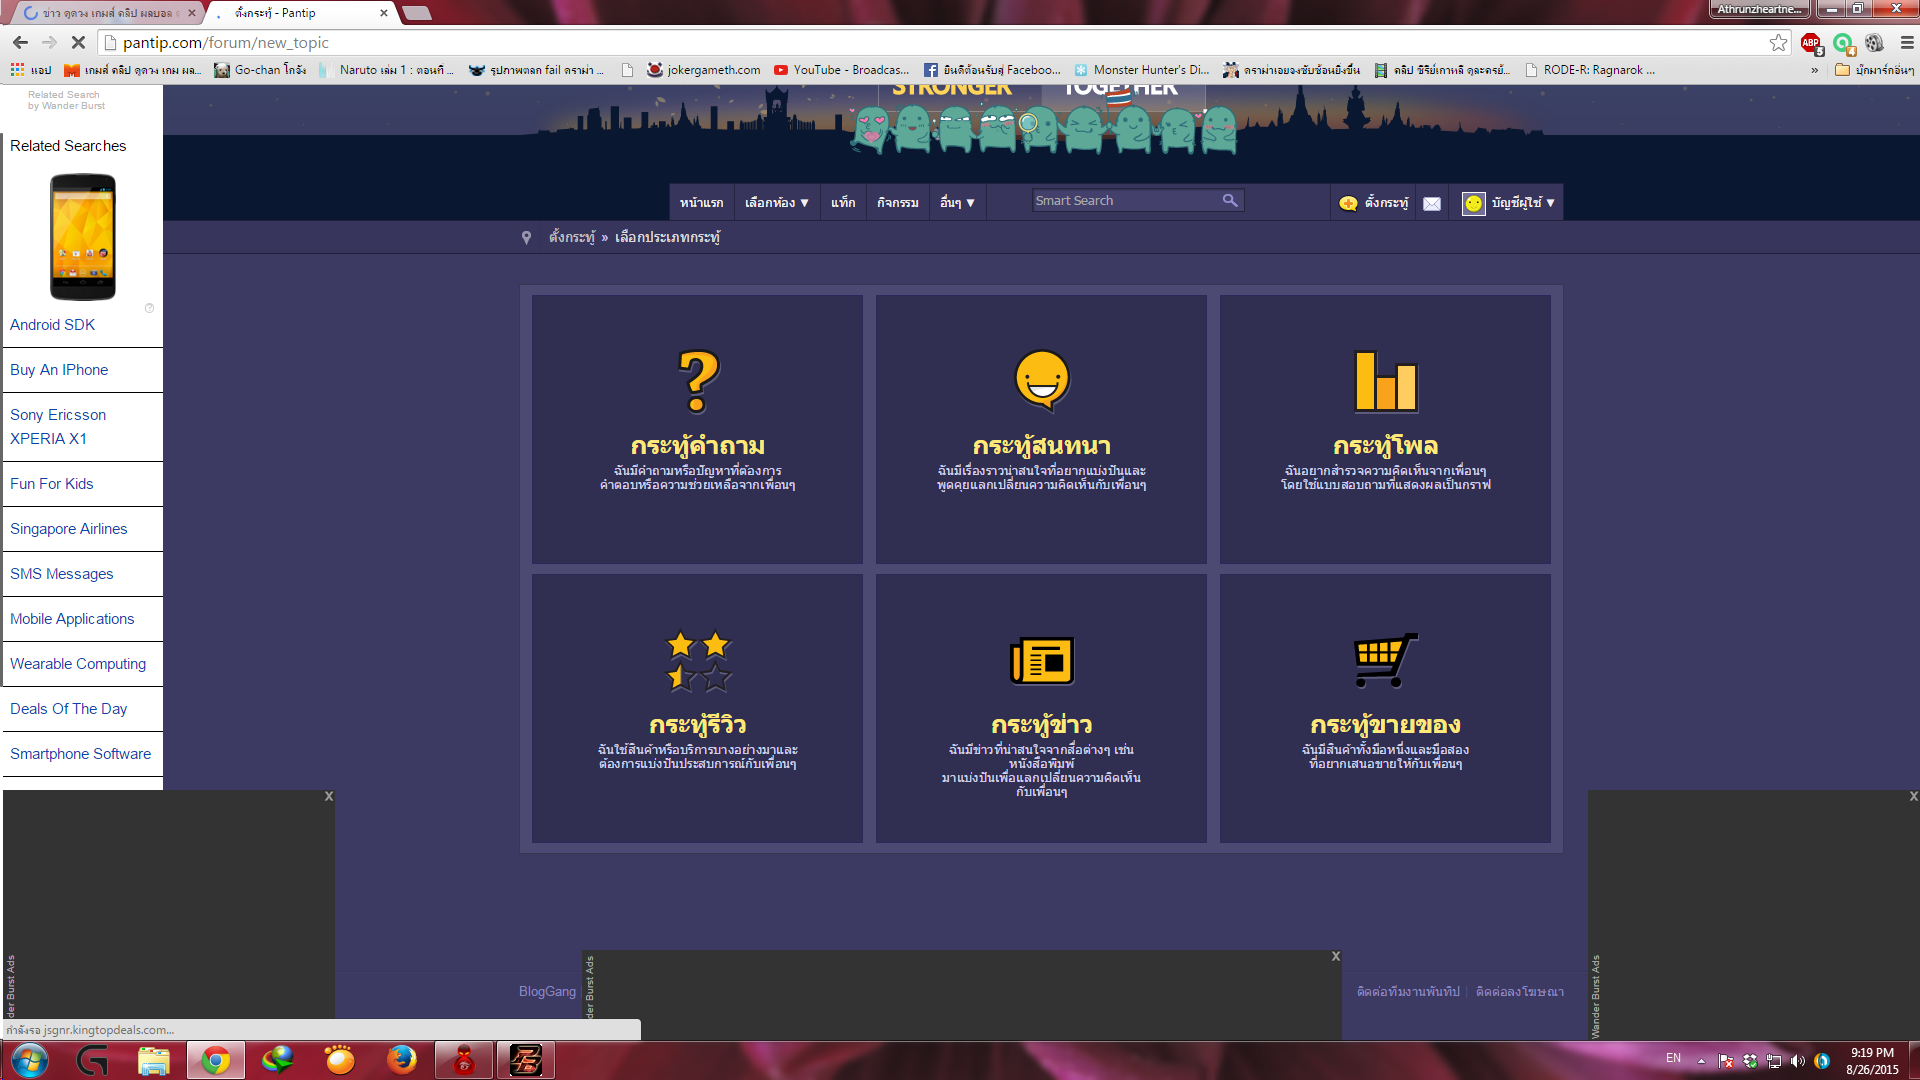Open the AdBlock Plus extension icon
The height and width of the screenshot is (1080, 1920).
1810,43
